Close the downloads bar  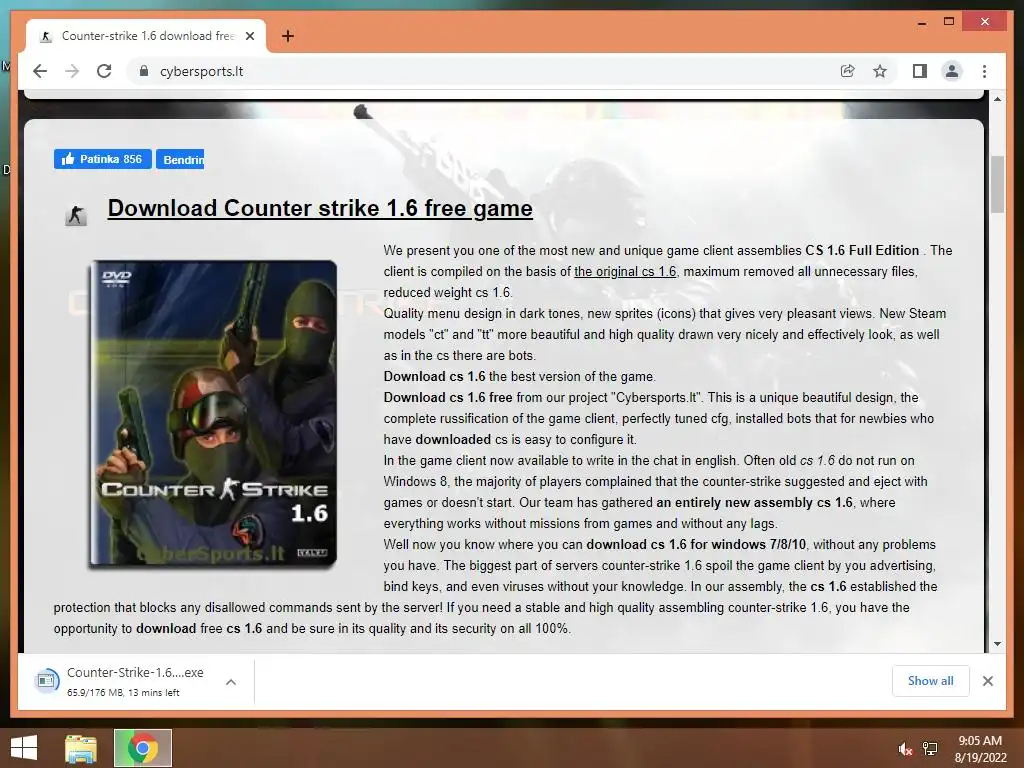987,680
